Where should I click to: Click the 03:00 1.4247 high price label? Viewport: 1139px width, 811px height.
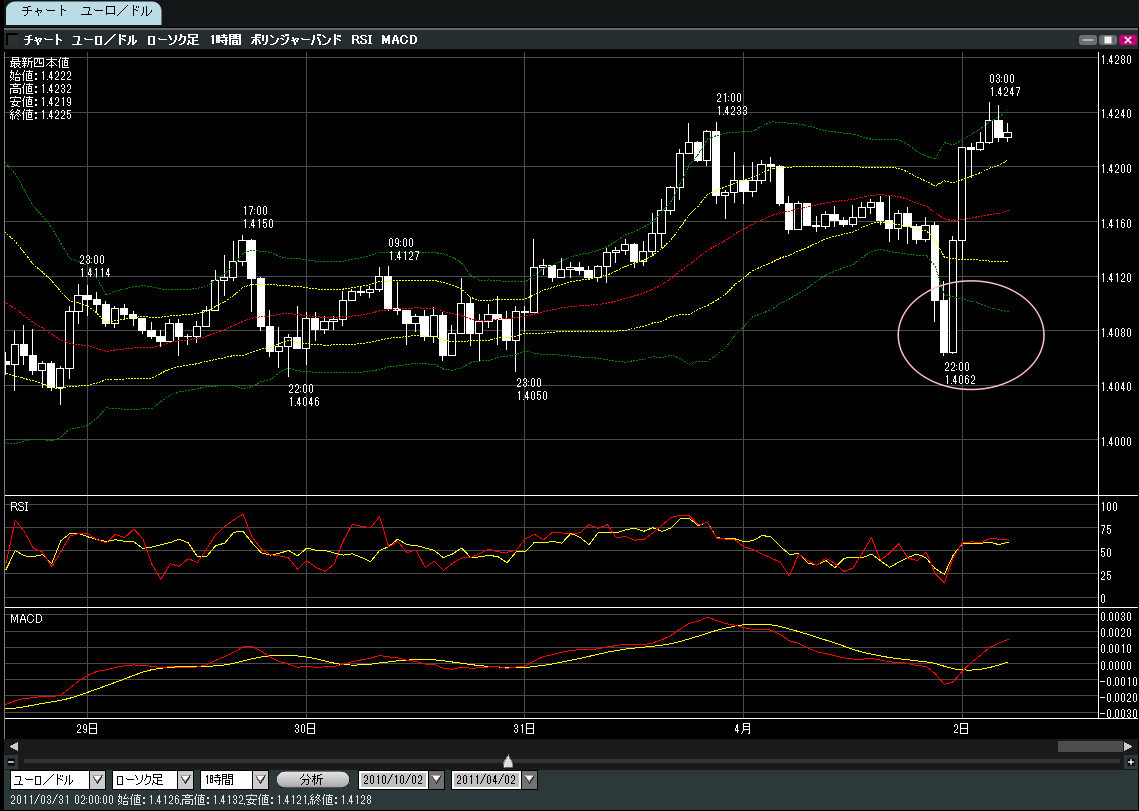[x=1002, y=85]
